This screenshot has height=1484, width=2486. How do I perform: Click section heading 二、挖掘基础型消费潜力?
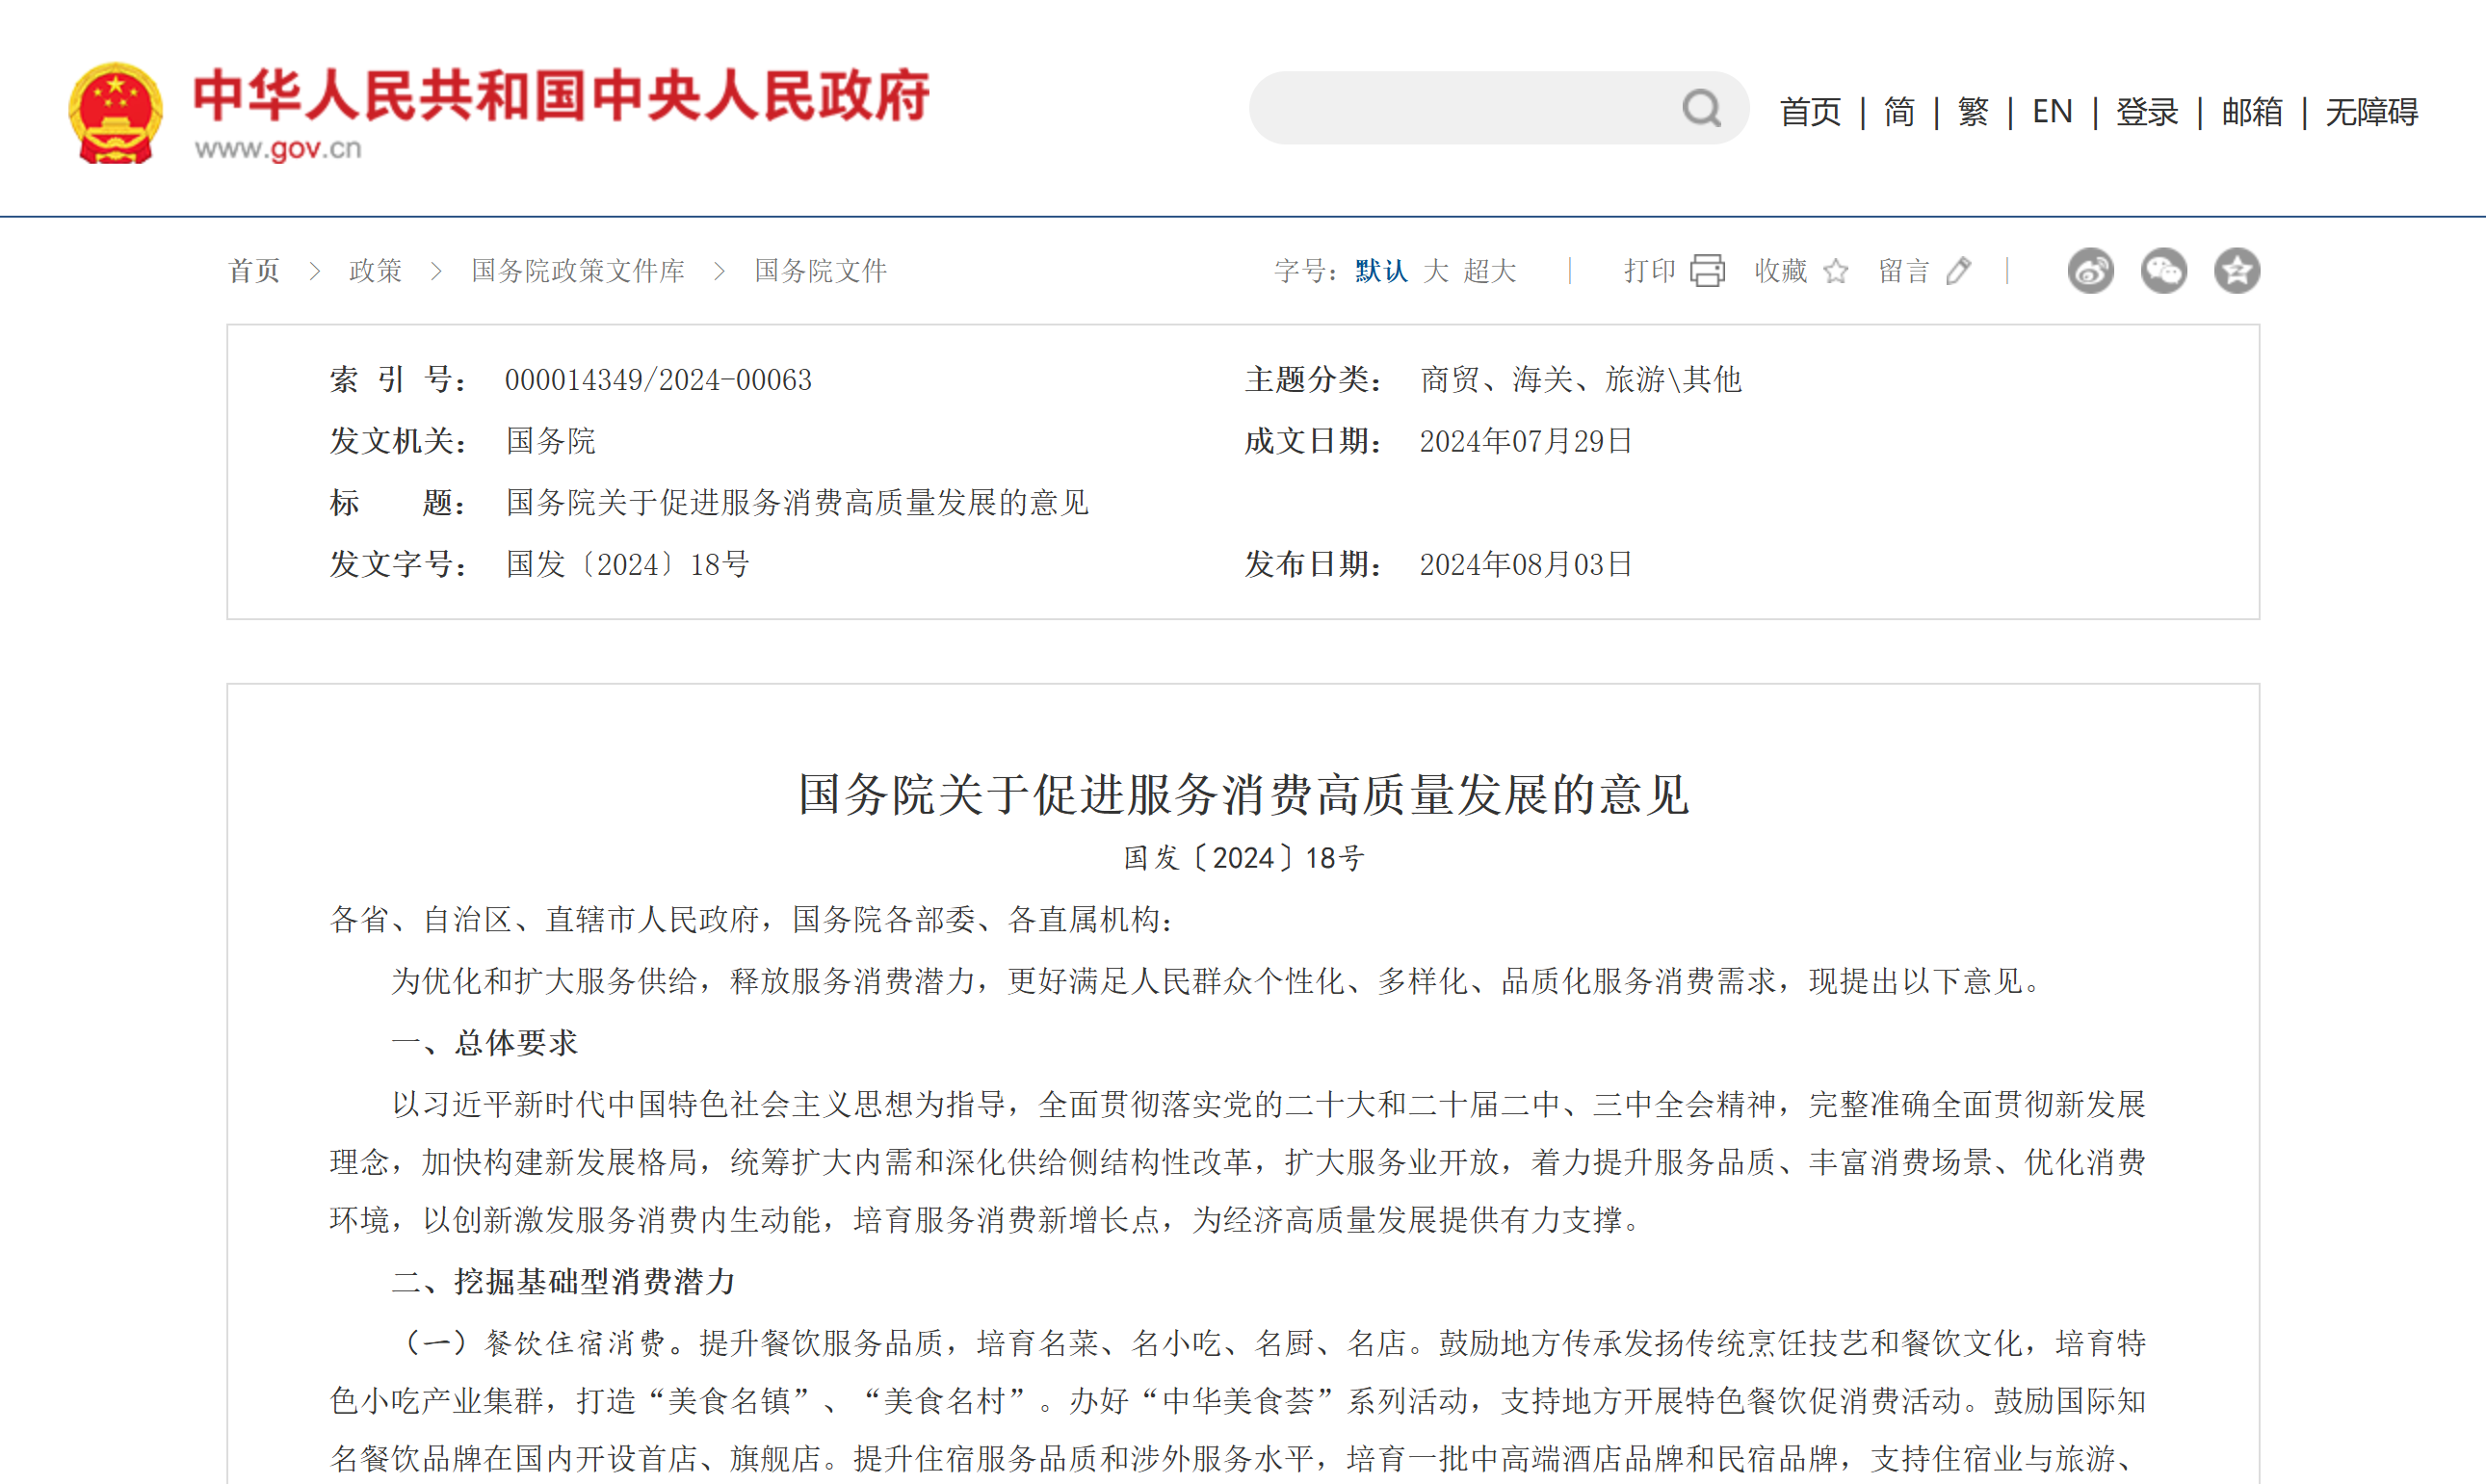pos(563,1281)
